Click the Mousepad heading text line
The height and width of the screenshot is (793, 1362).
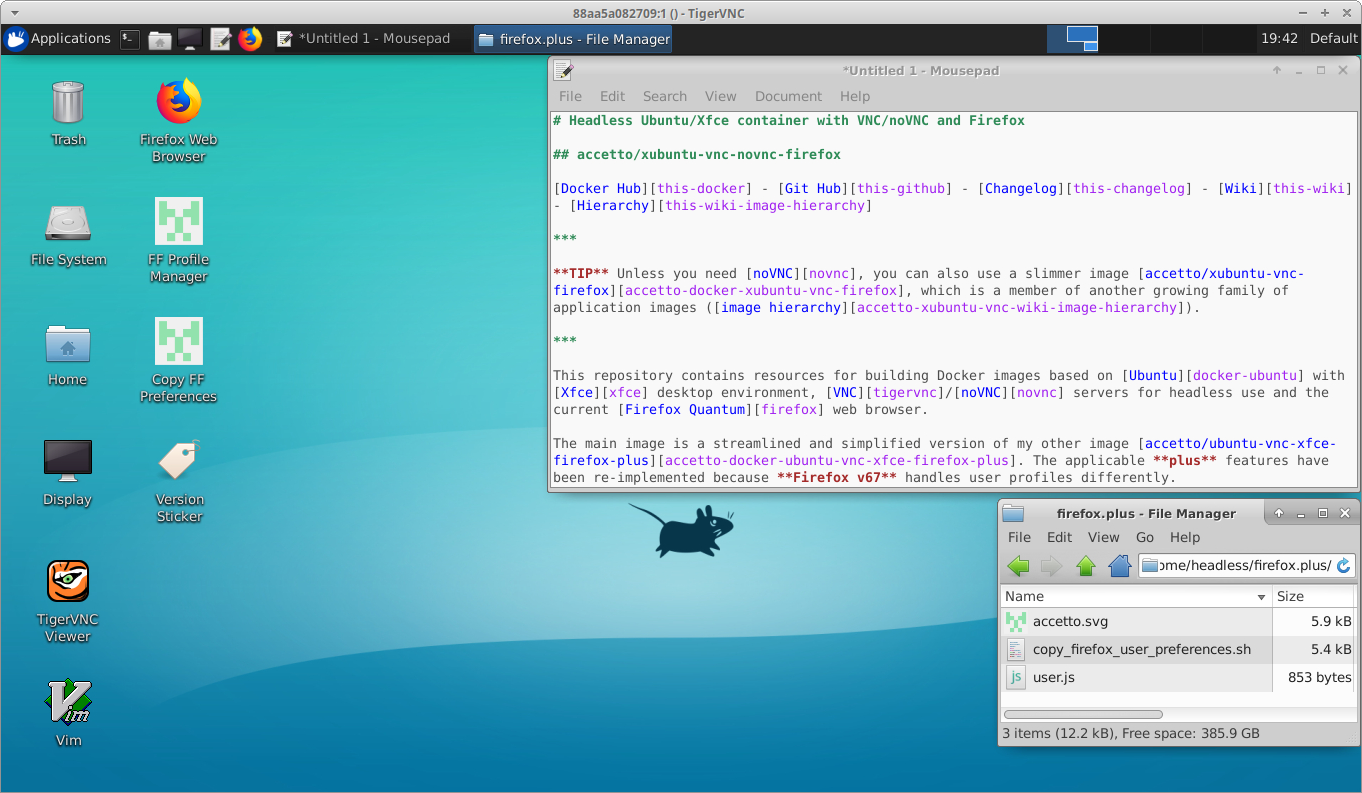point(789,120)
